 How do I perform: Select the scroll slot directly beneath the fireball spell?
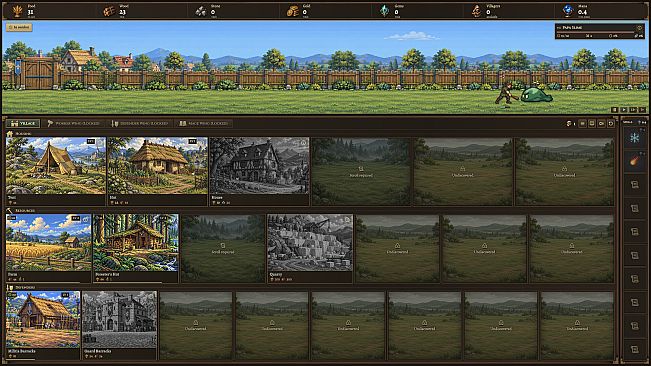(x=634, y=185)
